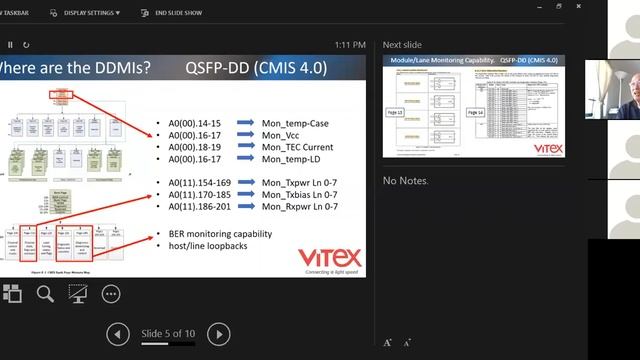The width and height of the screenshot is (640, 360).
Task: Decrease notes text size
Action: [x=407, y=343]
